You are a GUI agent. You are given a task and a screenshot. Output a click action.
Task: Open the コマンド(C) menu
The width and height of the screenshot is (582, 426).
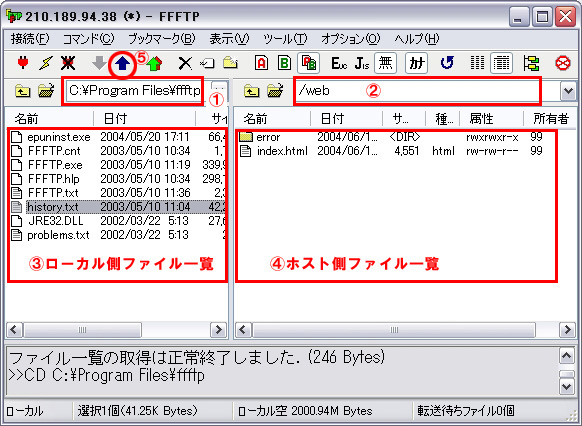click(88, 39)
